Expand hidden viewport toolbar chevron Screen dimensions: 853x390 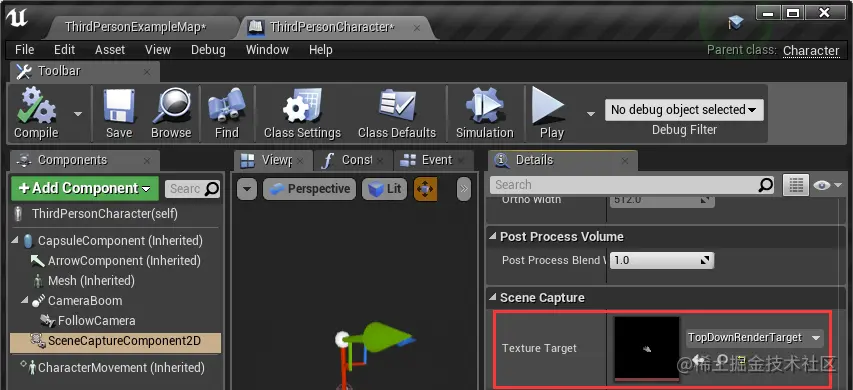(463, 189)
